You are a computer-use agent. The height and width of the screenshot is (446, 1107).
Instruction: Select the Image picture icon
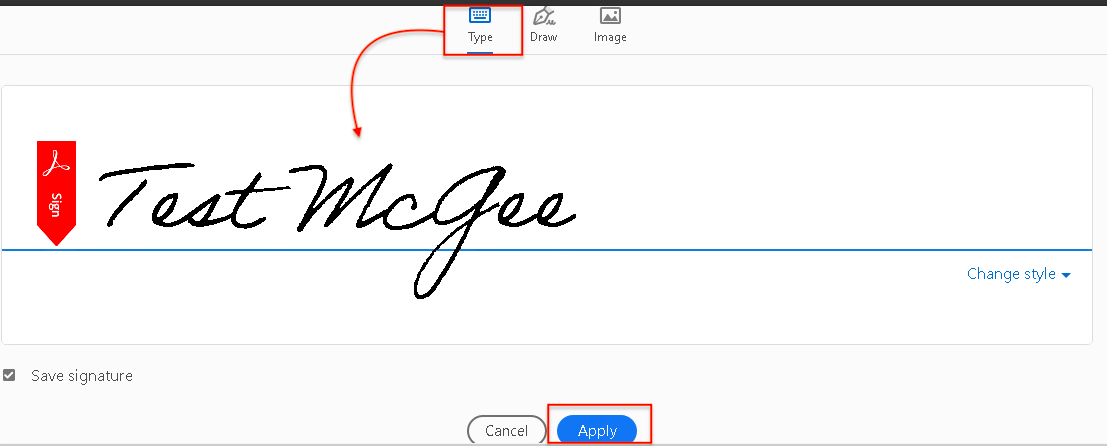610,15
